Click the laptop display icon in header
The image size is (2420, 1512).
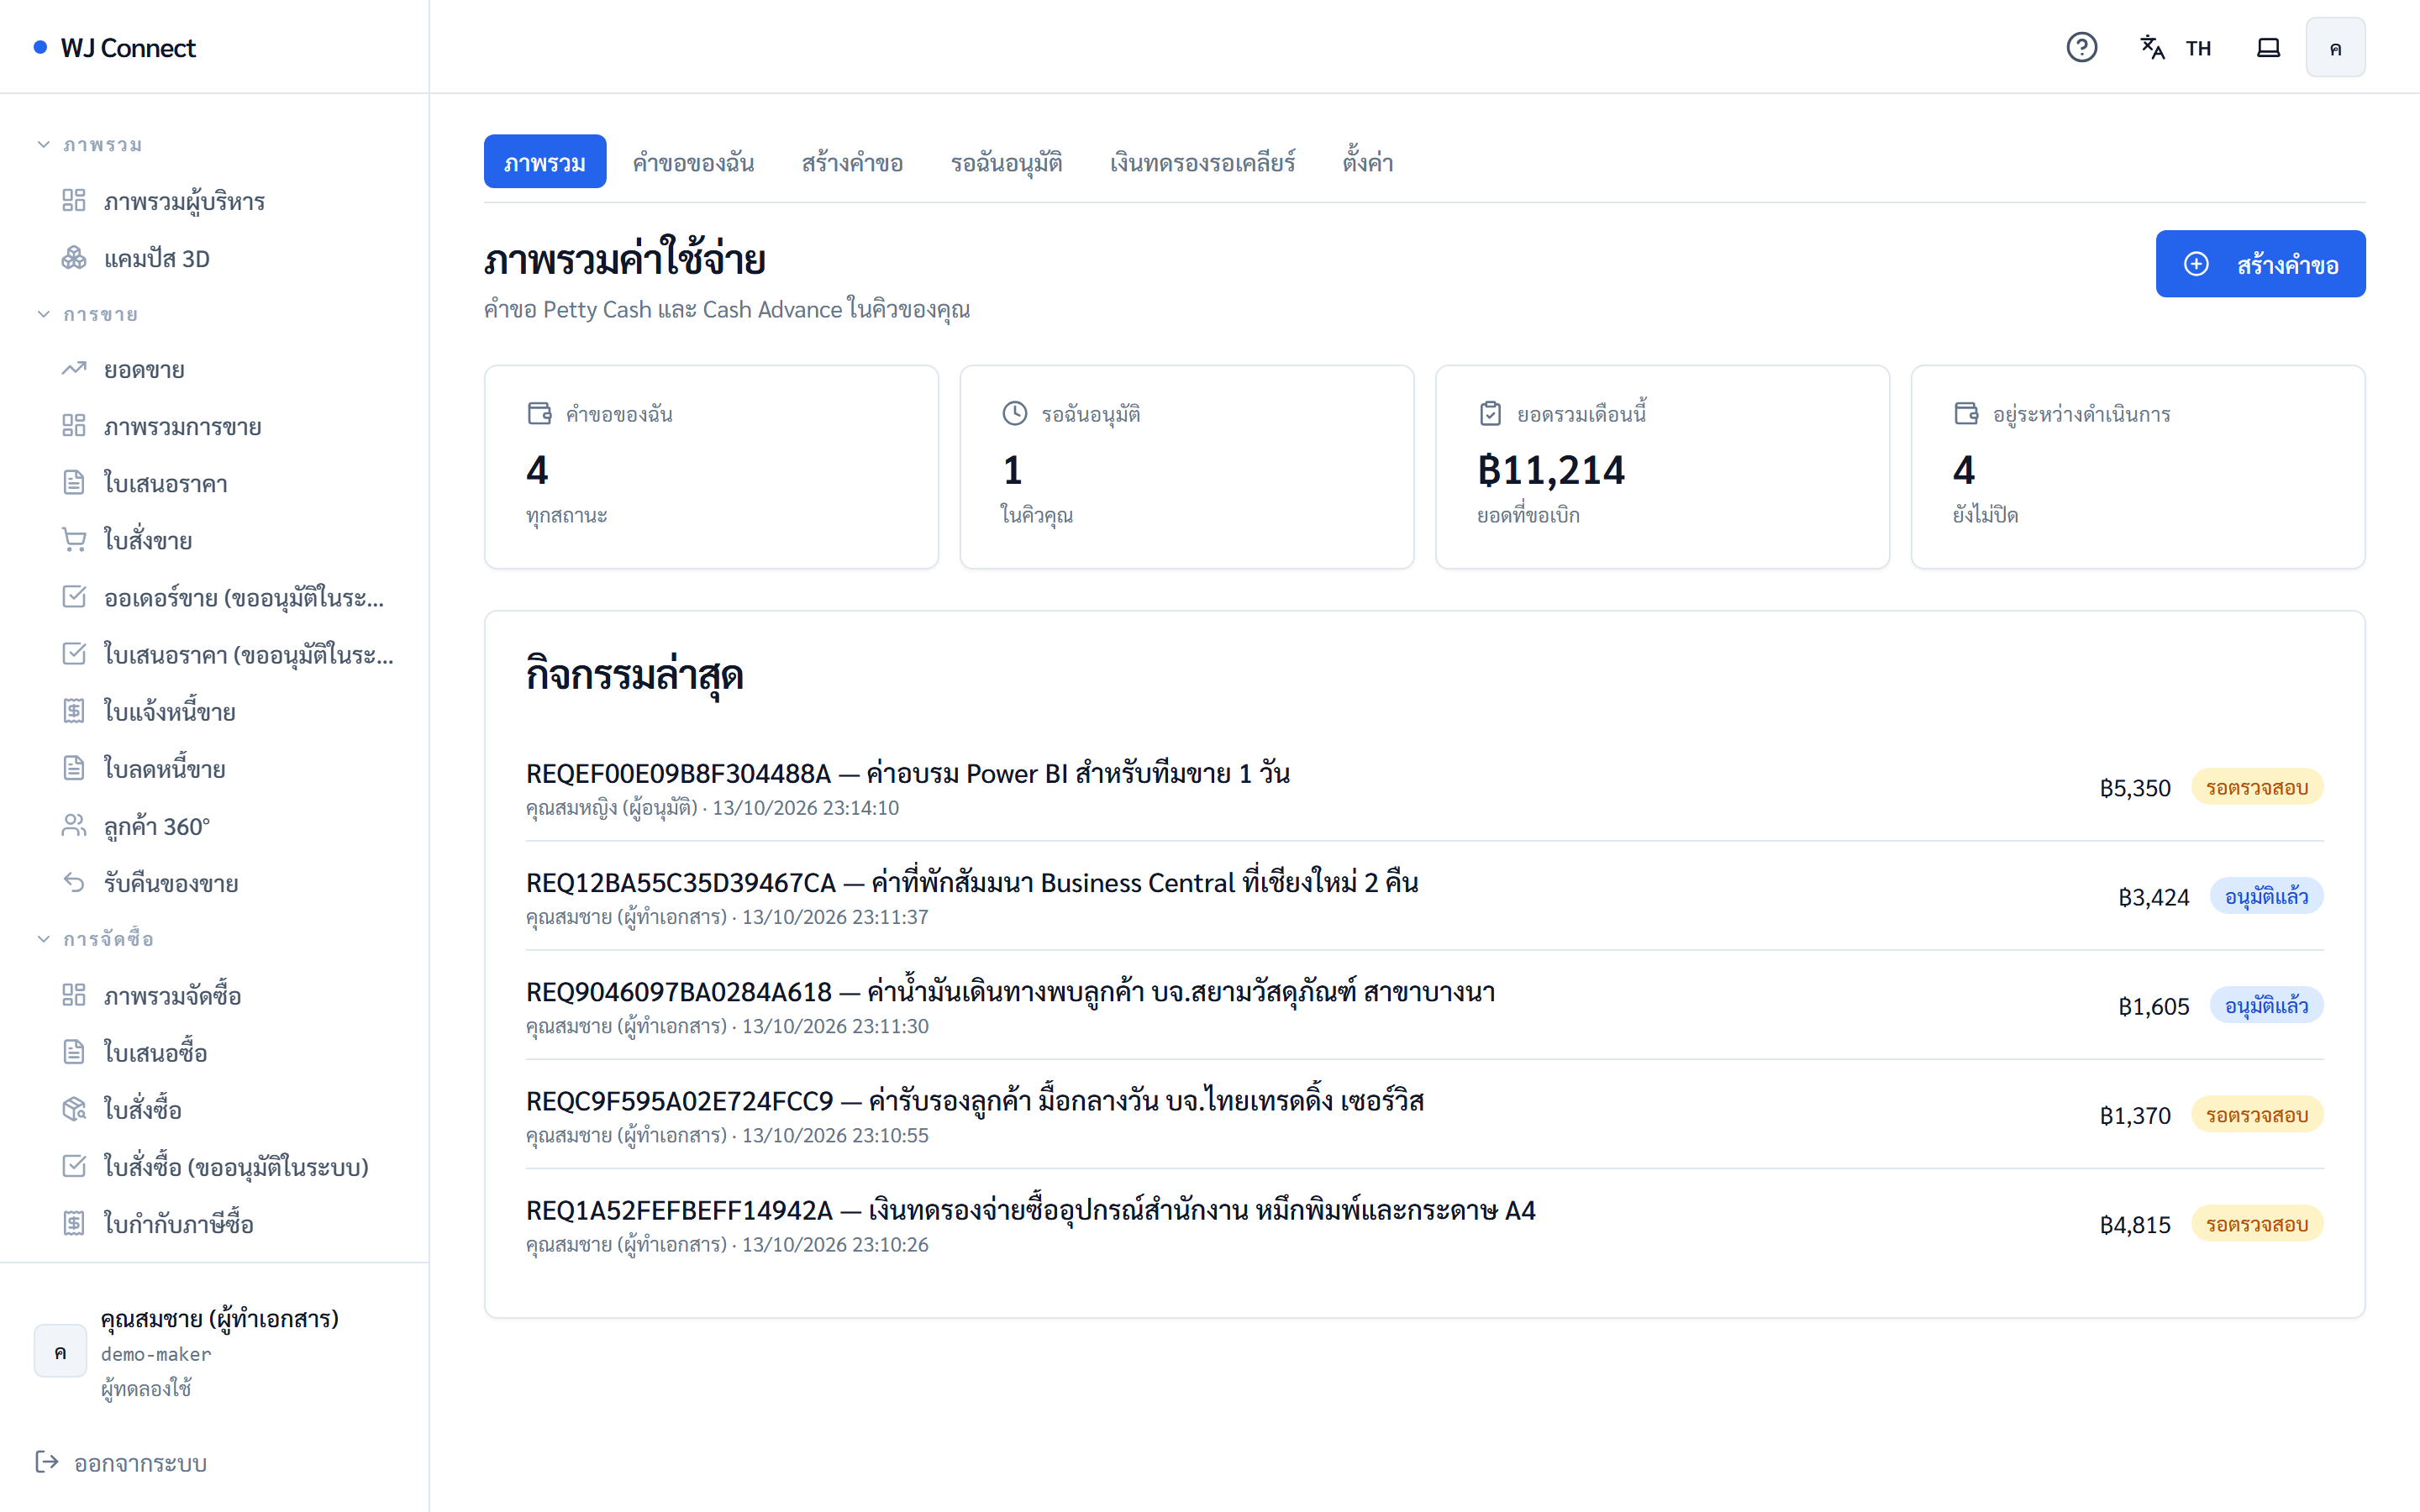[x=2268, y=47]
